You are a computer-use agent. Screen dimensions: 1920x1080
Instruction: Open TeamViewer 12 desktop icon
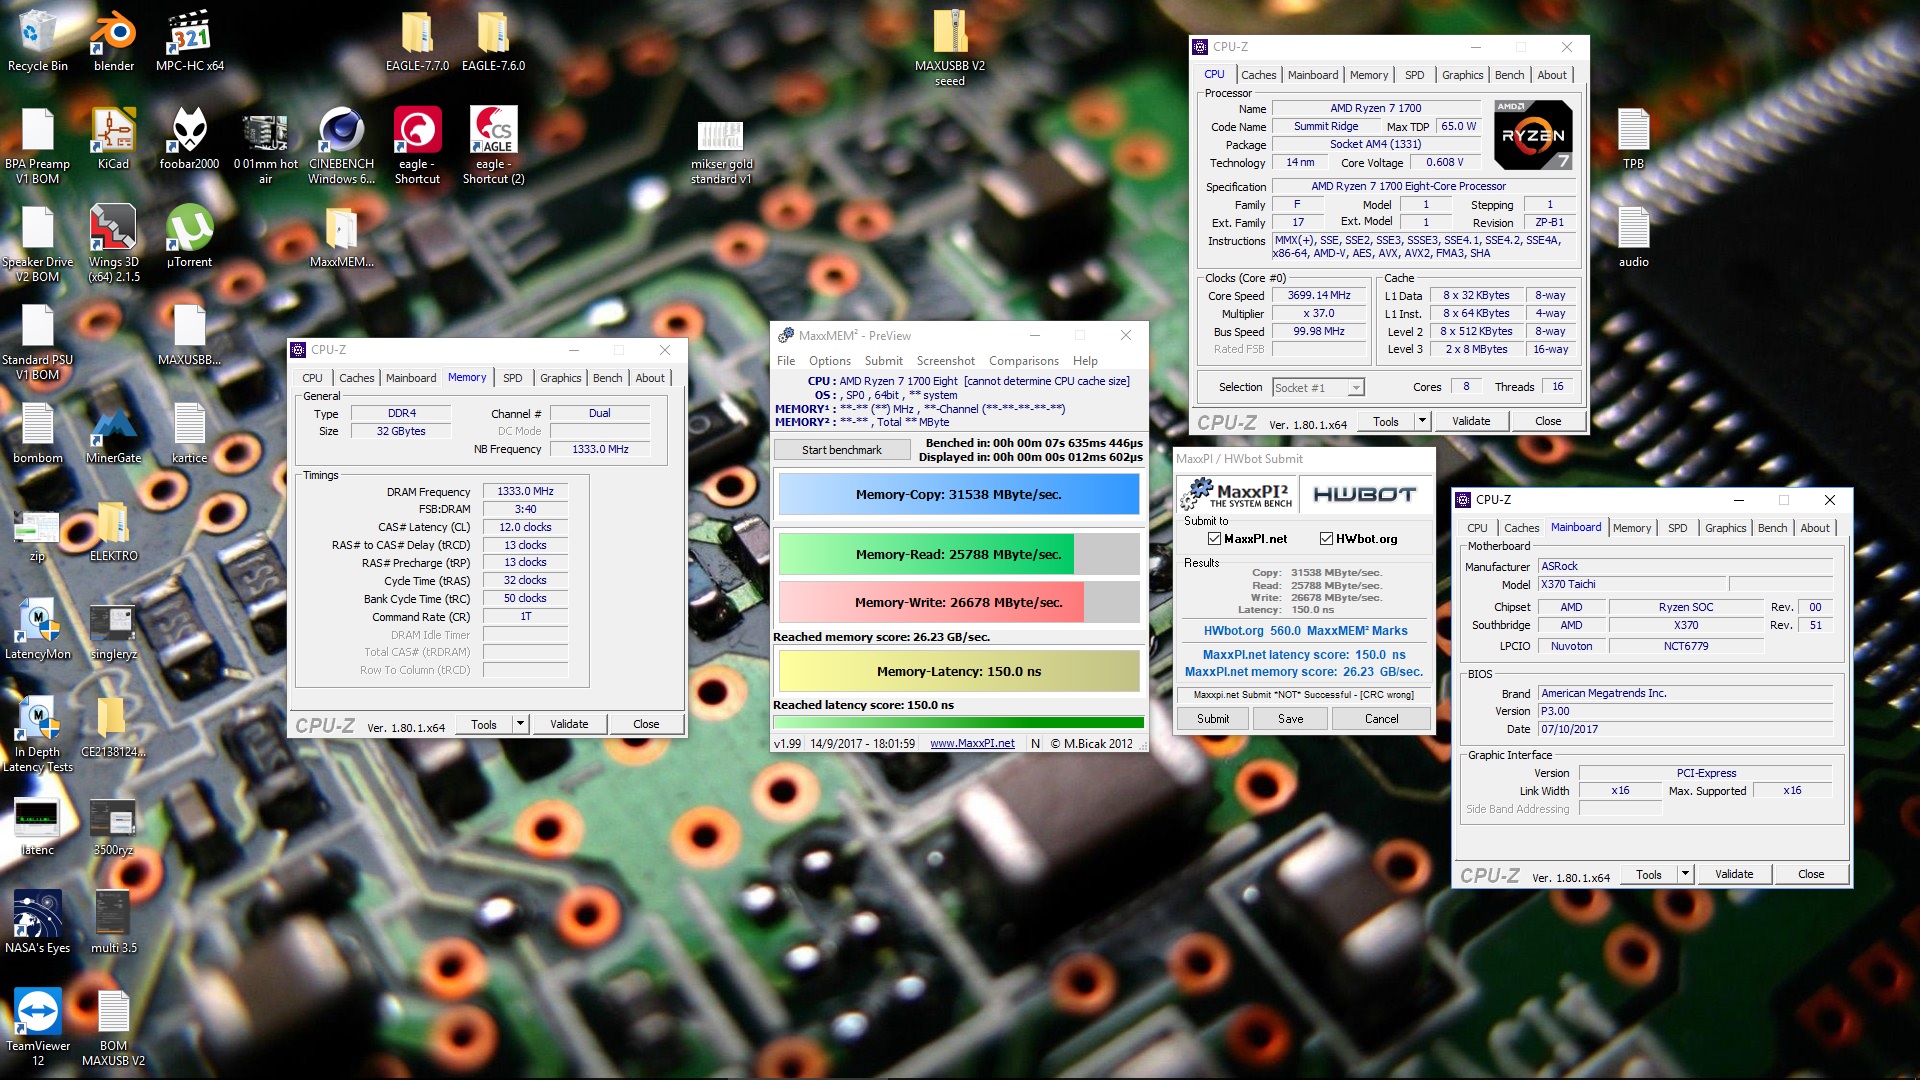click(38, 1028)
